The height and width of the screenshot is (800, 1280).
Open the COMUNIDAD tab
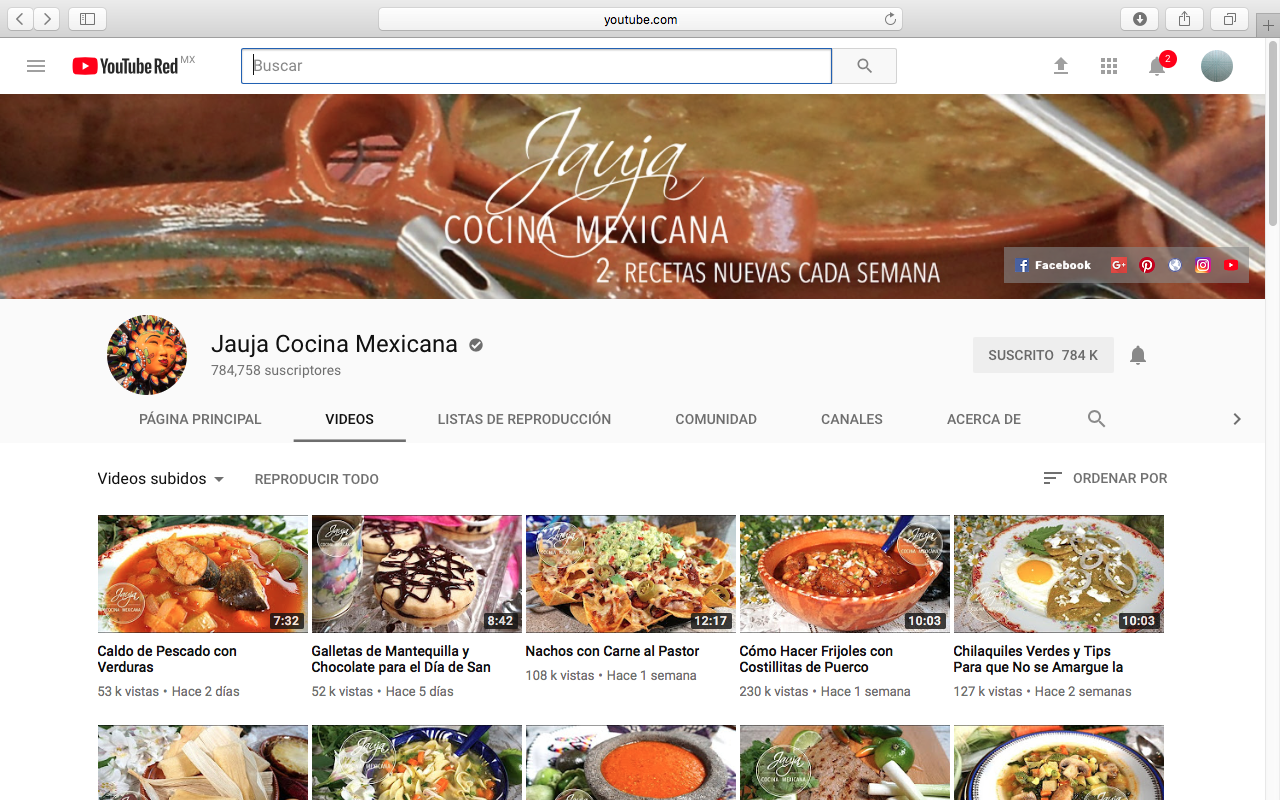tap(716, 419)
